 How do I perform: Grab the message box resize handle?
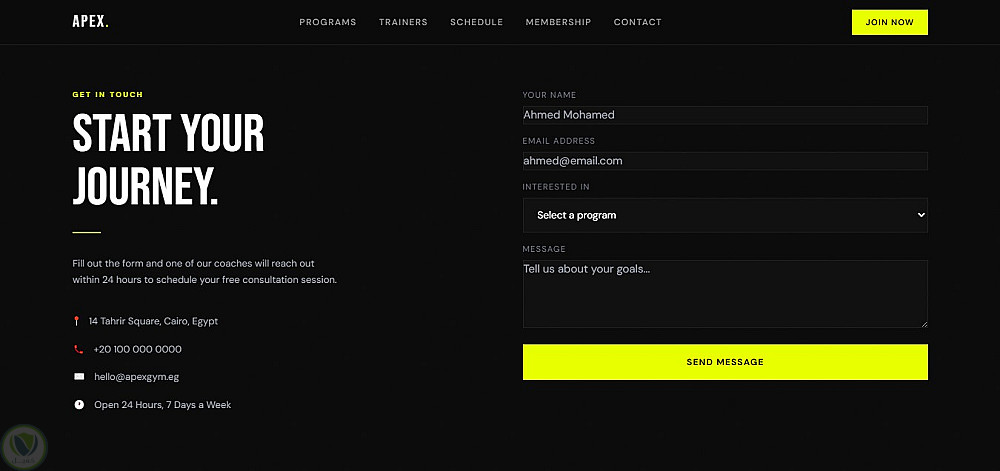coord(923,323)
